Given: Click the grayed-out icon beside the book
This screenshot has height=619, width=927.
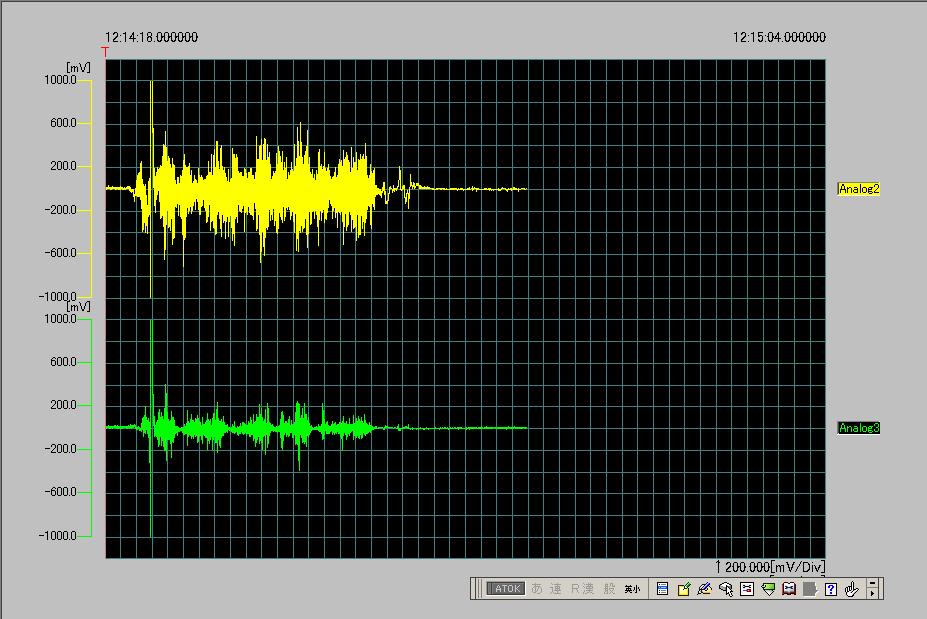Looking at the screenshot, I should 810,589.
